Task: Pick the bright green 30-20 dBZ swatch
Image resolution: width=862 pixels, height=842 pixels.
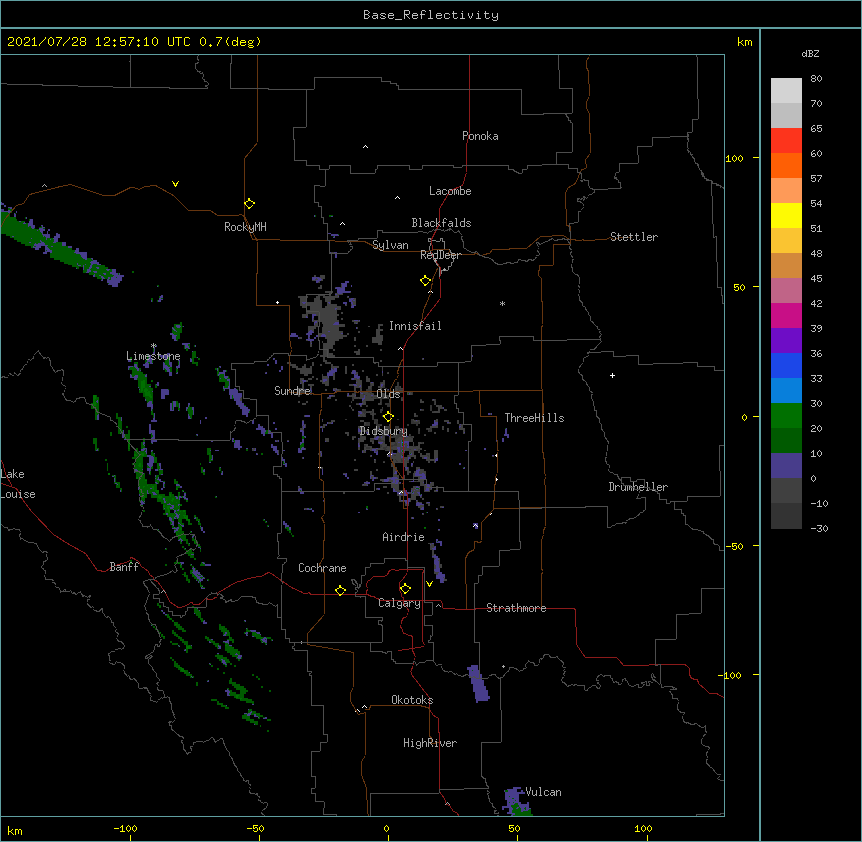Action: point(786,416)
